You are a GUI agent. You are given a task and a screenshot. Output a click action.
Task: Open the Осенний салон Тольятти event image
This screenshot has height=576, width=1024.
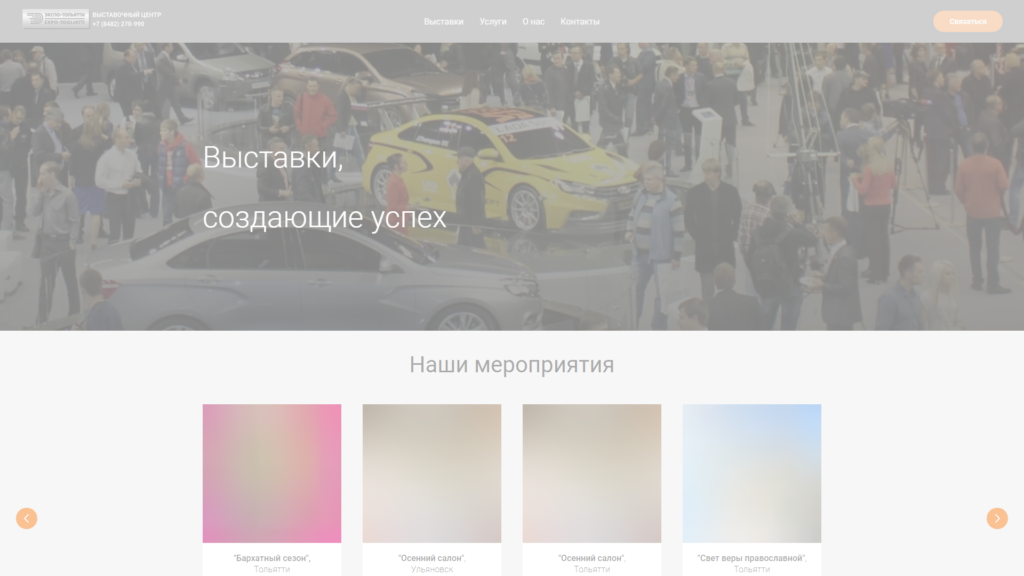[592, 473]
